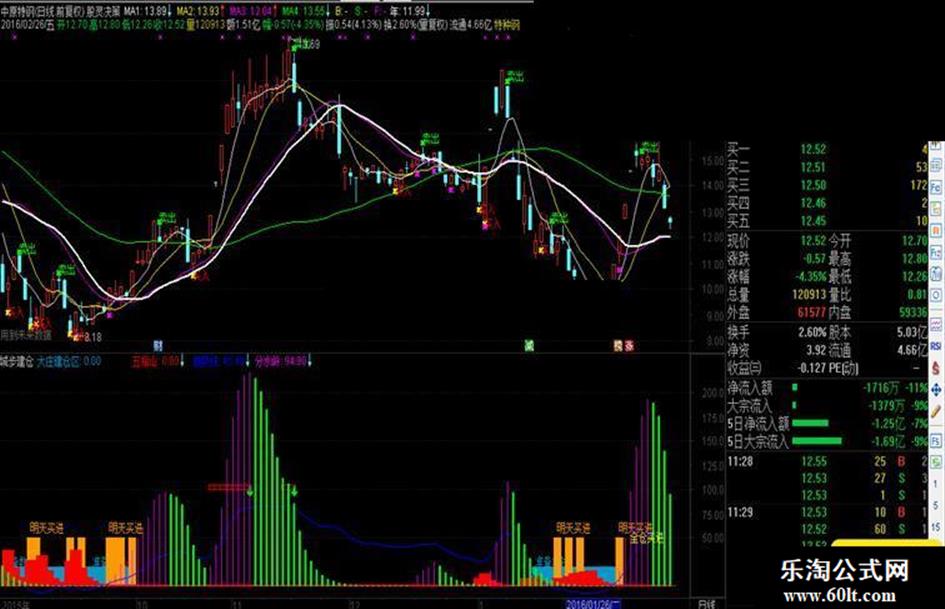Click the 5日大宗流入 green bar

pos(817,441)
